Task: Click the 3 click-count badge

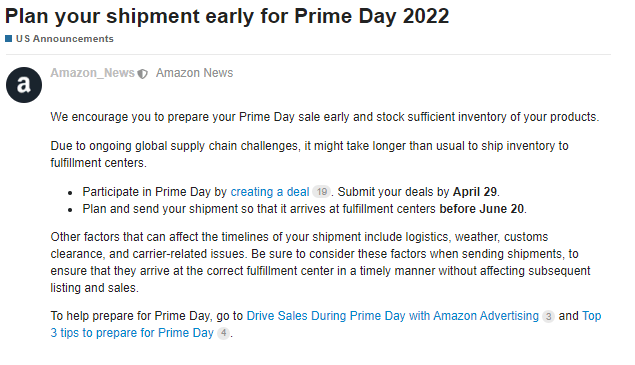Action: click(548, 316)
